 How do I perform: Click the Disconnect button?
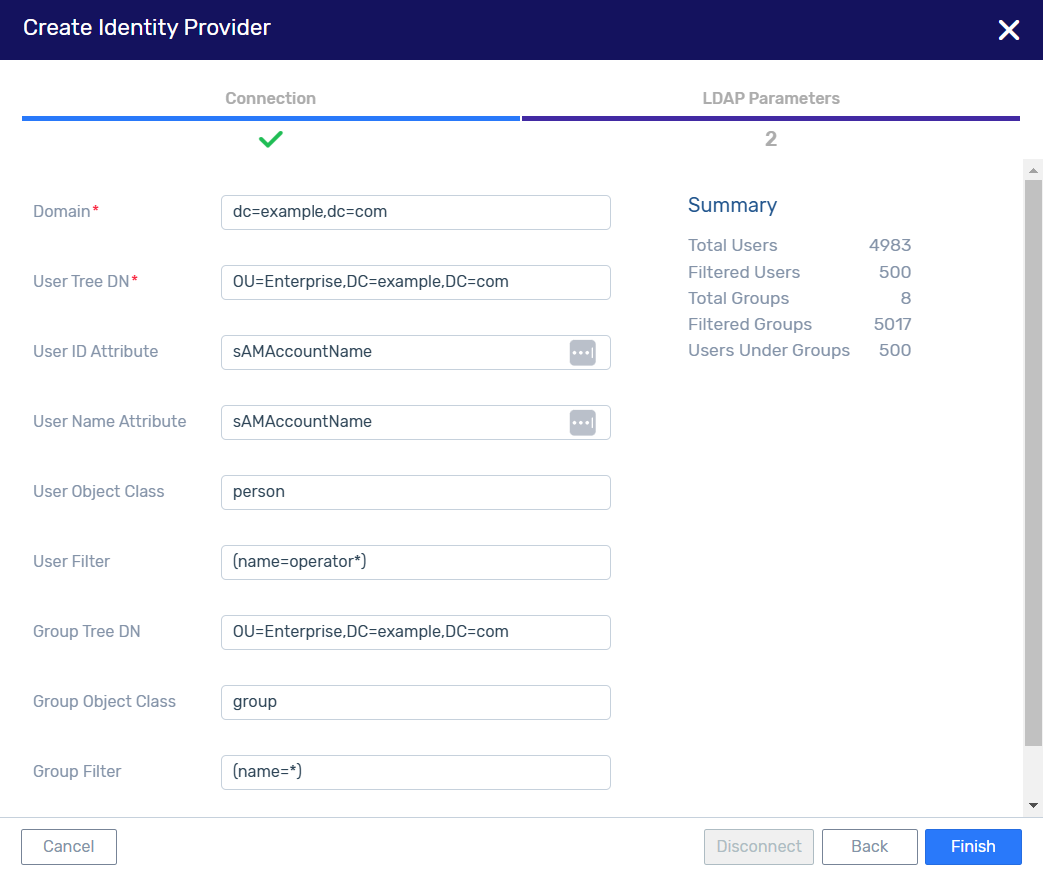[758, 846]
